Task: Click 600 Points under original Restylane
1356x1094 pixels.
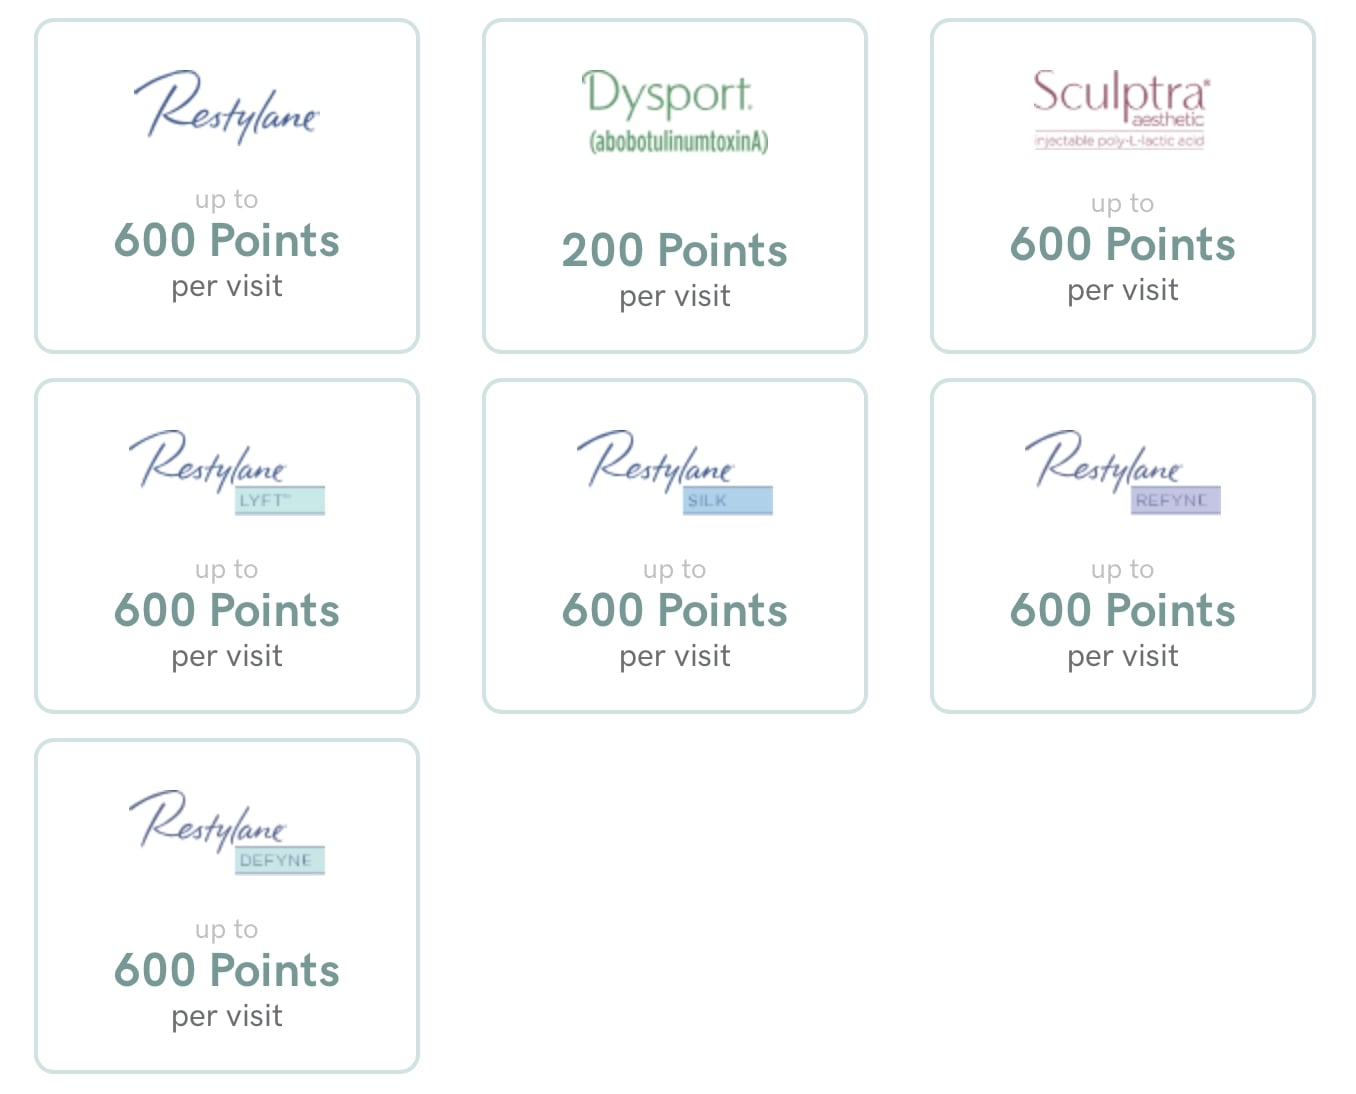Action: pos(227,240)
